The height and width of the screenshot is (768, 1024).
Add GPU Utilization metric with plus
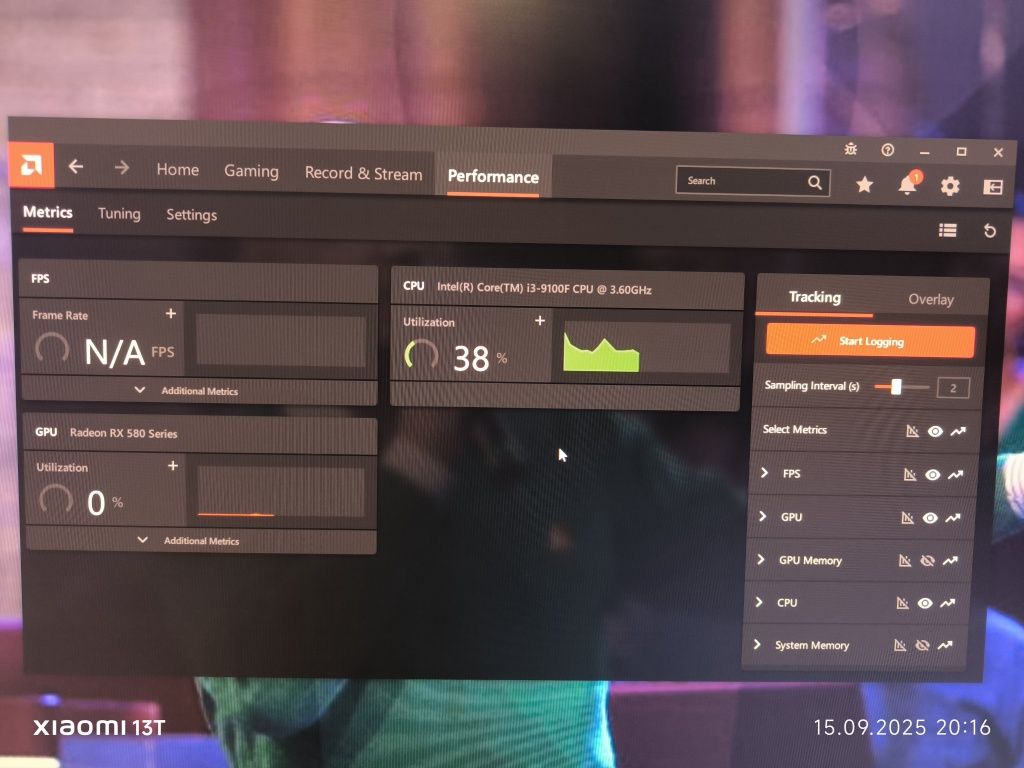172,466
